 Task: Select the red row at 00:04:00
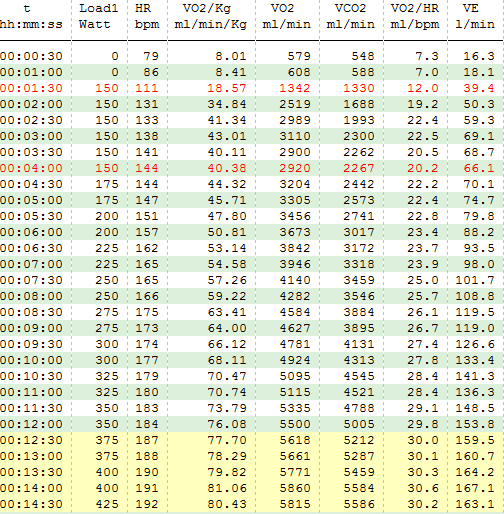click(x=252, y=168)
